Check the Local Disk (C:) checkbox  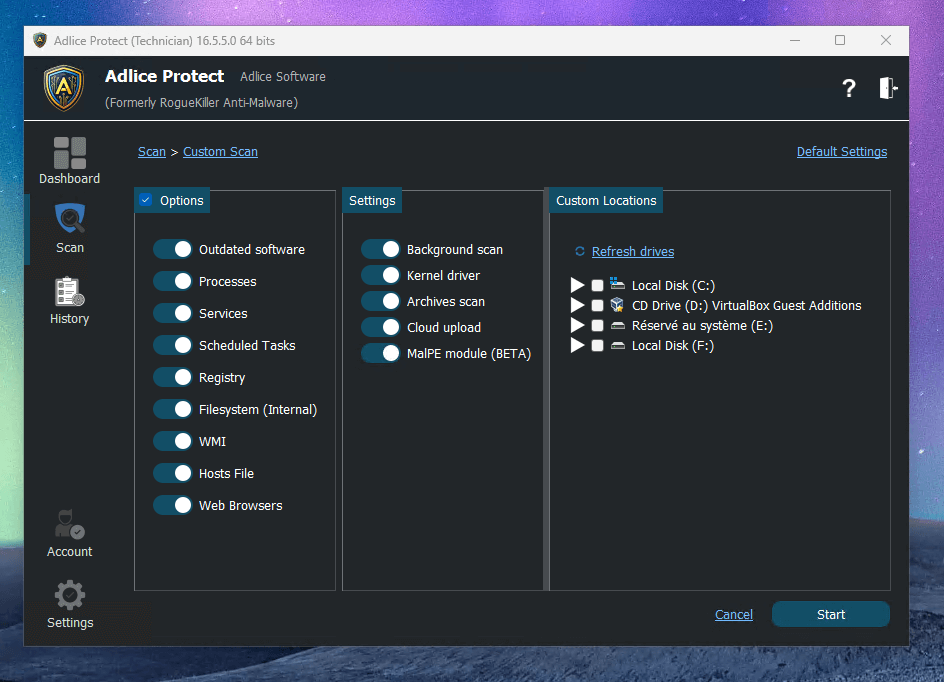click(598, 286)
